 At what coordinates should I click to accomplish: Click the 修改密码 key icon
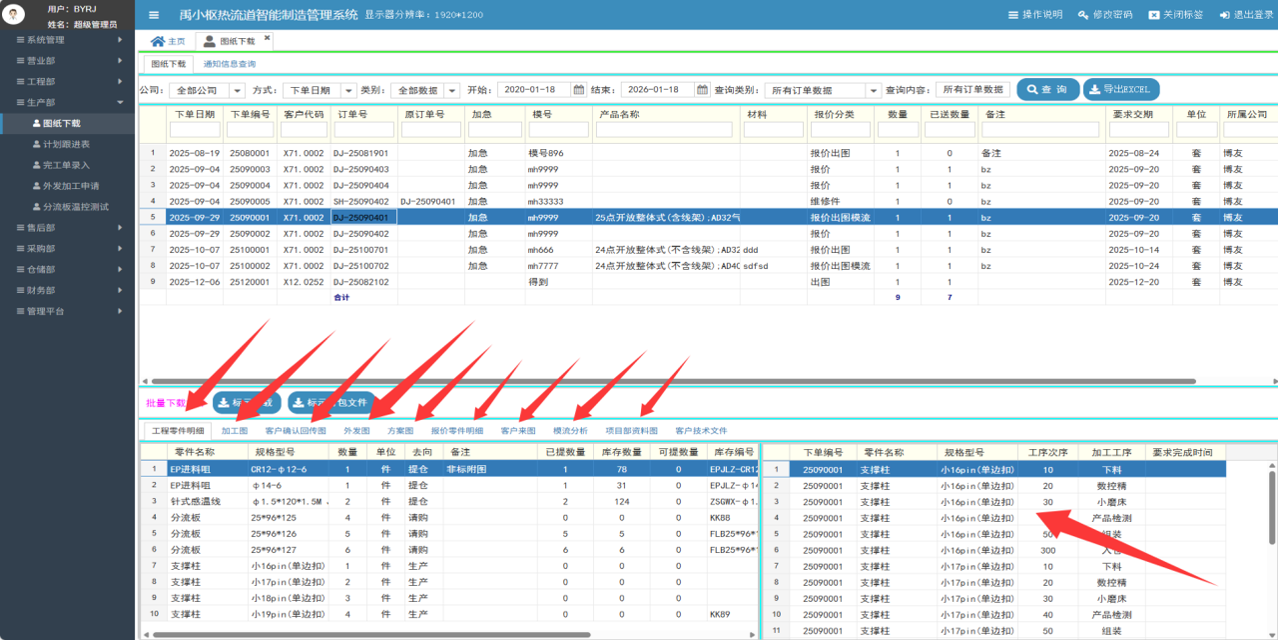(1083, 15)
